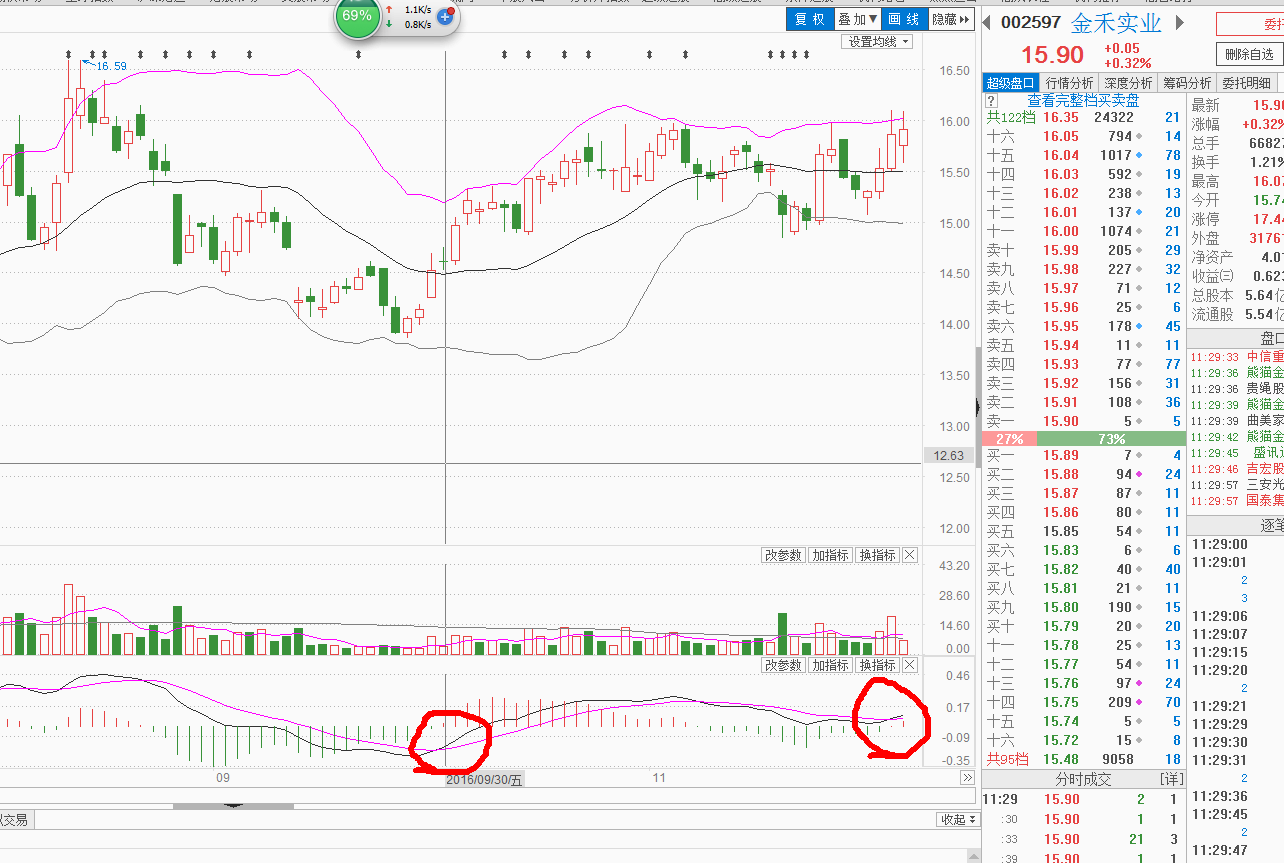1284x863 pixels.
Task: Hide side panel with 隐藏 button
Action: (x=950, y=19)
